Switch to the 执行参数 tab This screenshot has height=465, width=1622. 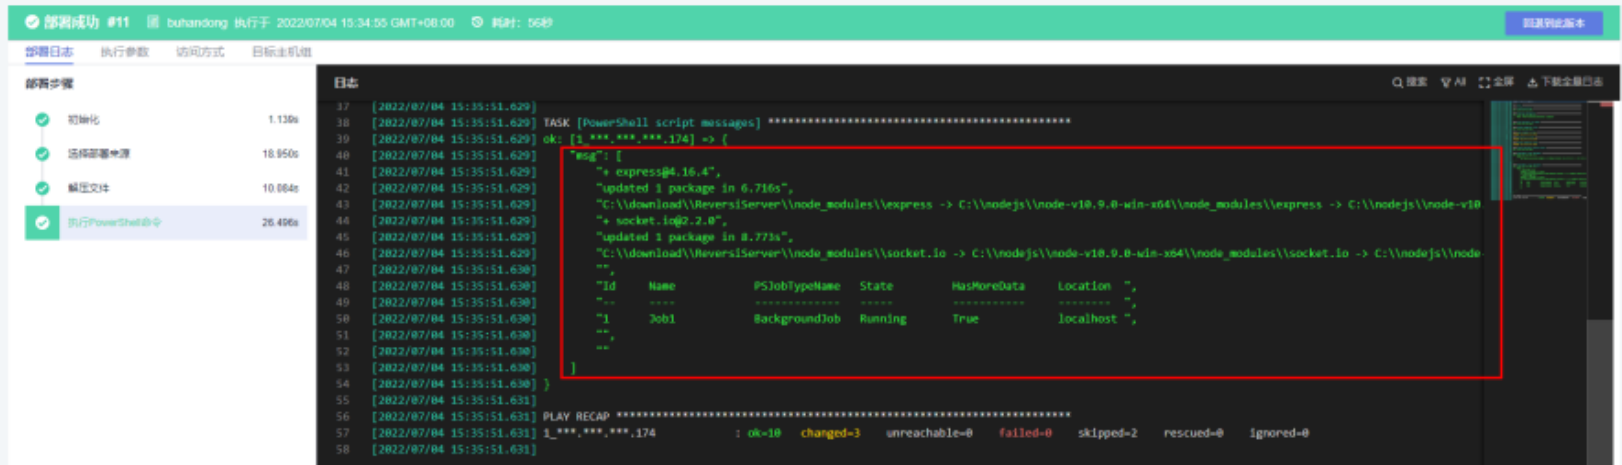pos(125,52)
